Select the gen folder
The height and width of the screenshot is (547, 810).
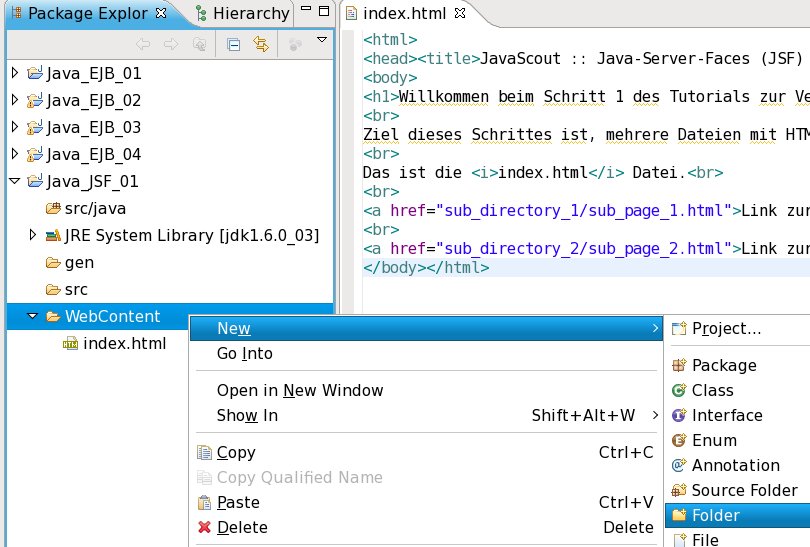click(79, 262)
